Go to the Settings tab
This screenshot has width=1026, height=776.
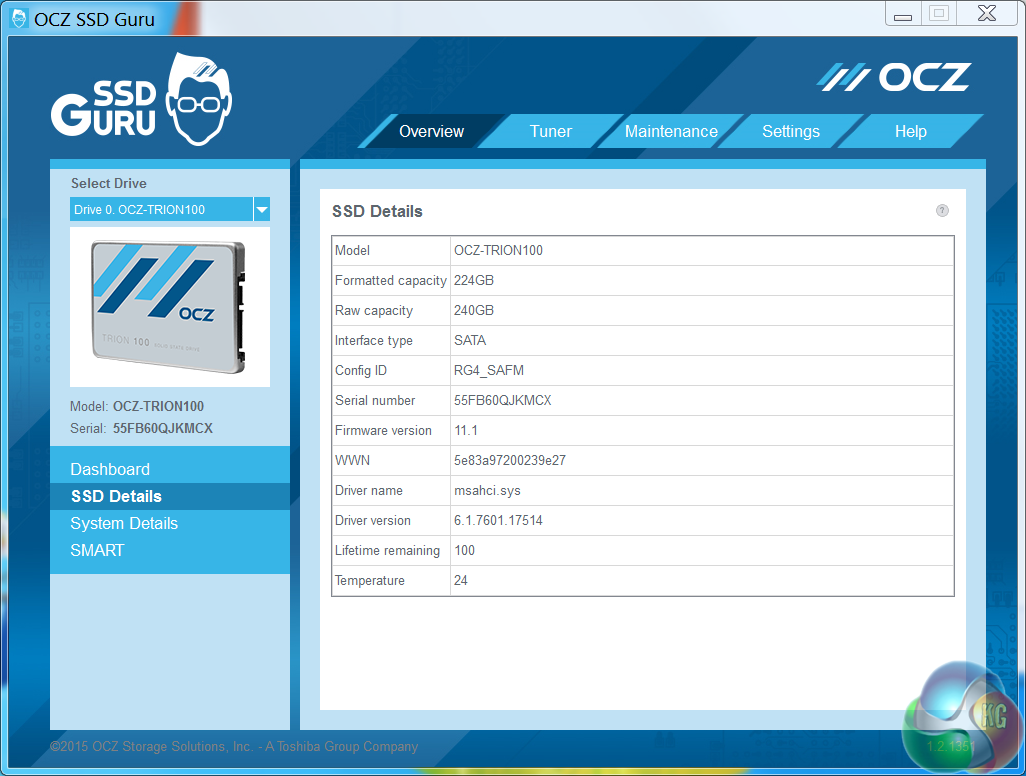(x=790, y=132)
